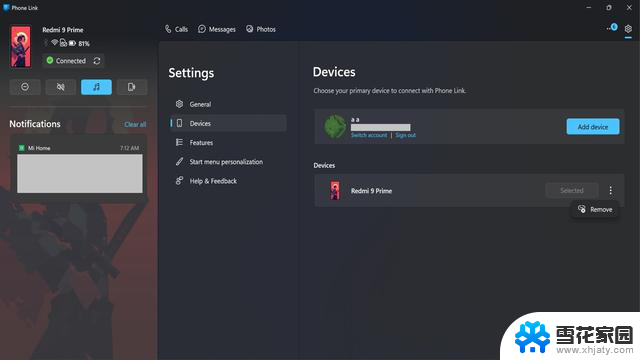Click the Help & Feedback person icon
This screenshot has width=640, height=360.
click(179, 180)
